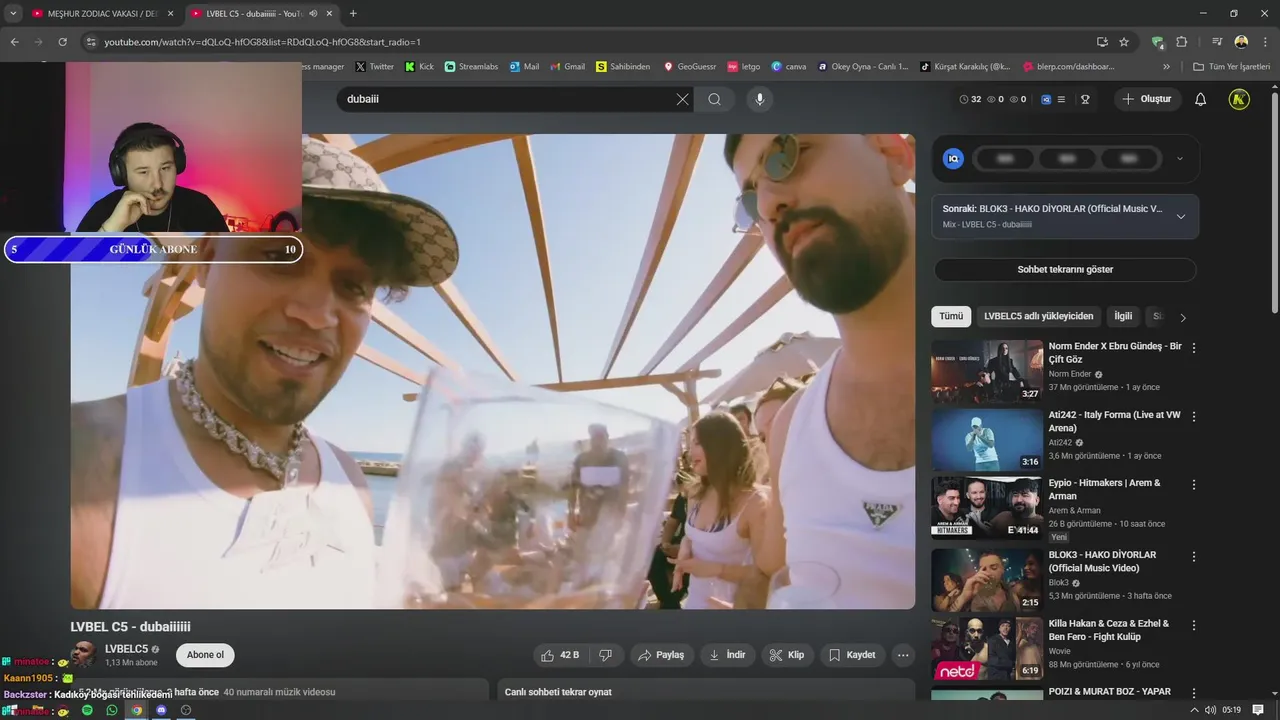Viewport: 1280px width, 720px height.
Task: Bookmark this page with the star icon
Action: 1124,42
